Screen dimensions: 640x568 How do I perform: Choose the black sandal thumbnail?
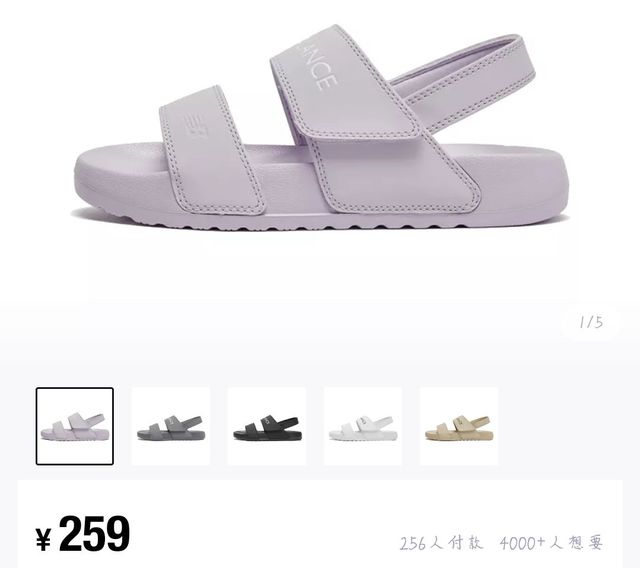pos(267,426)
